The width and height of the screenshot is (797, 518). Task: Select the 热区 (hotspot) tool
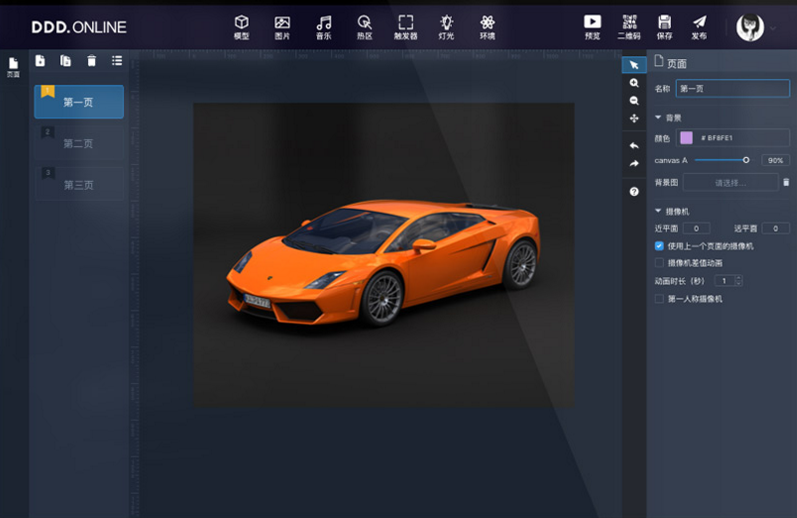(364, 27)
